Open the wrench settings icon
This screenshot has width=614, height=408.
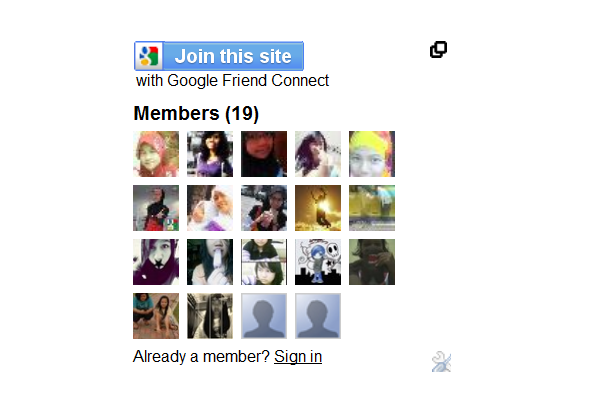click(441, 361)
